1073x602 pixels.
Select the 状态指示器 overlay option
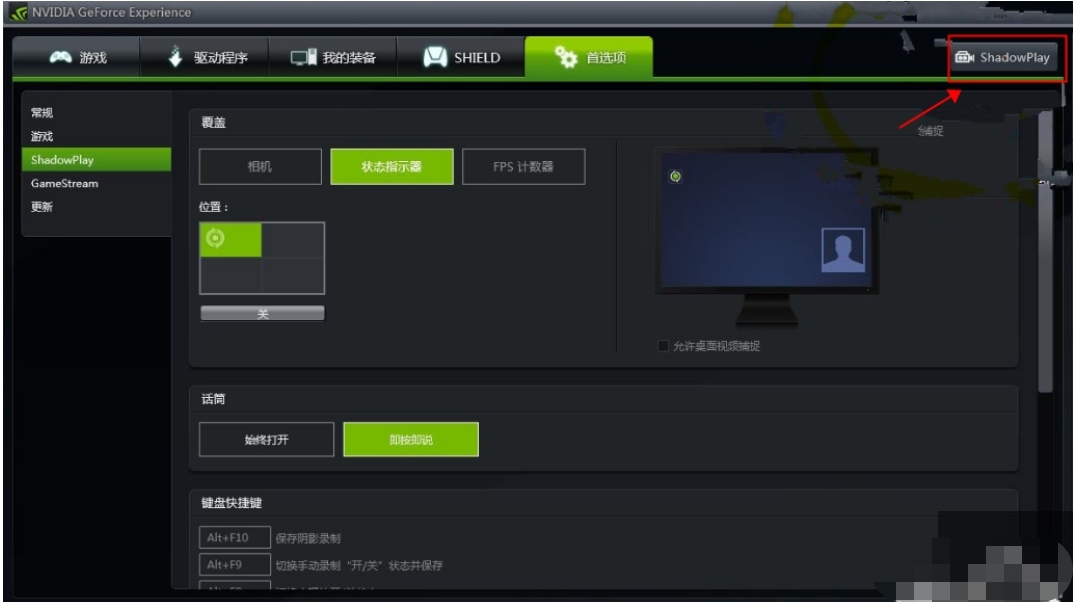coord(391,166)
